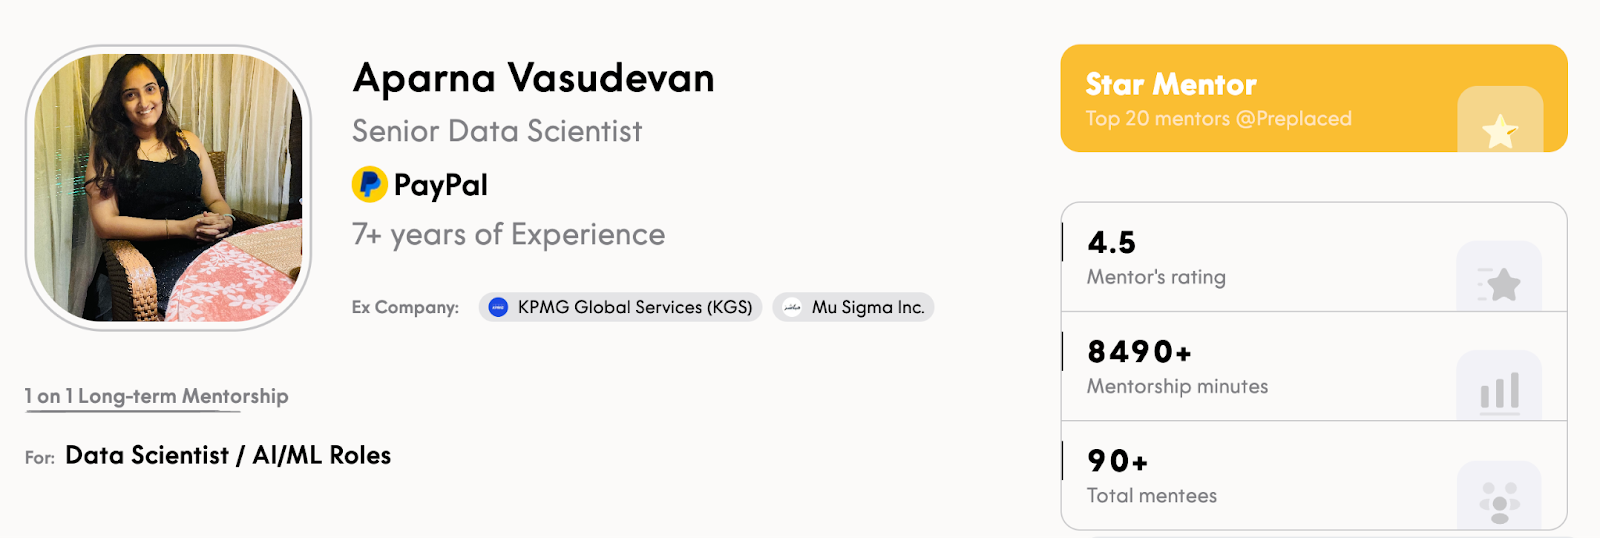Viewport: 1600px width, 538px height.
Task: Click the Star Mentor banner
Action: (1314, 98)
